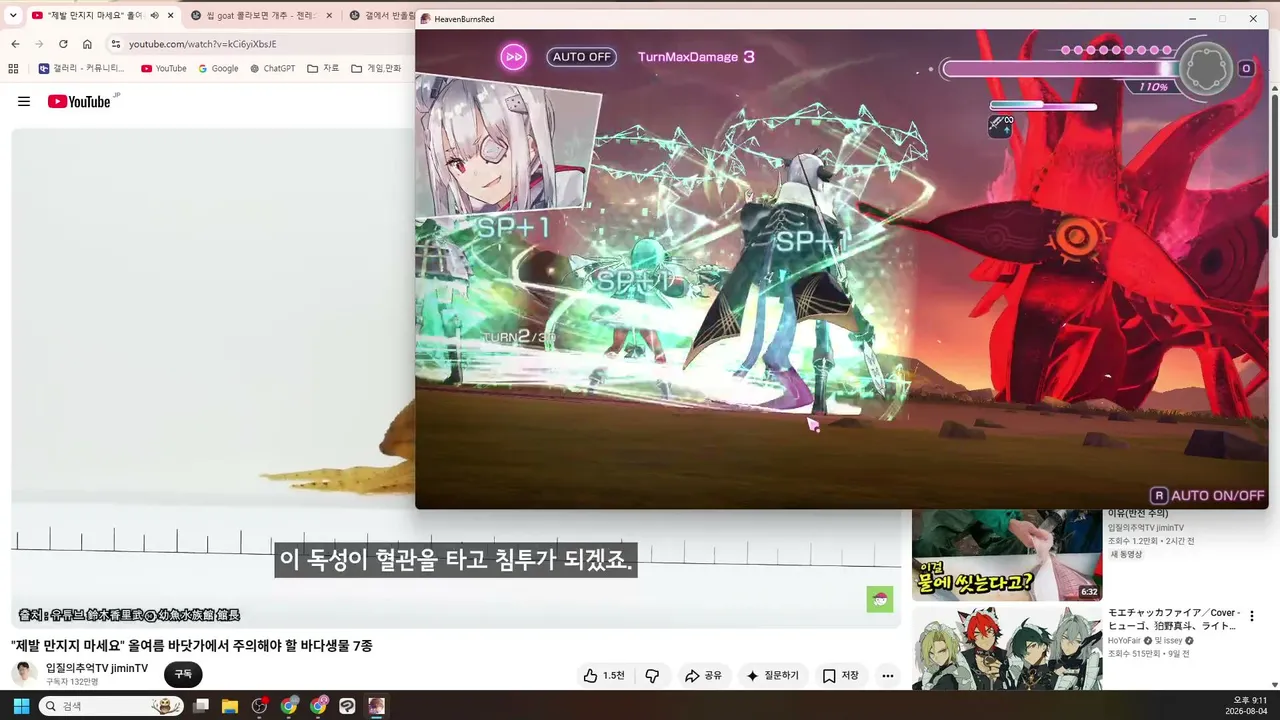Open the Chrome home page
Viewport: 1280px width, 720px height.
[x=87, y=44]
